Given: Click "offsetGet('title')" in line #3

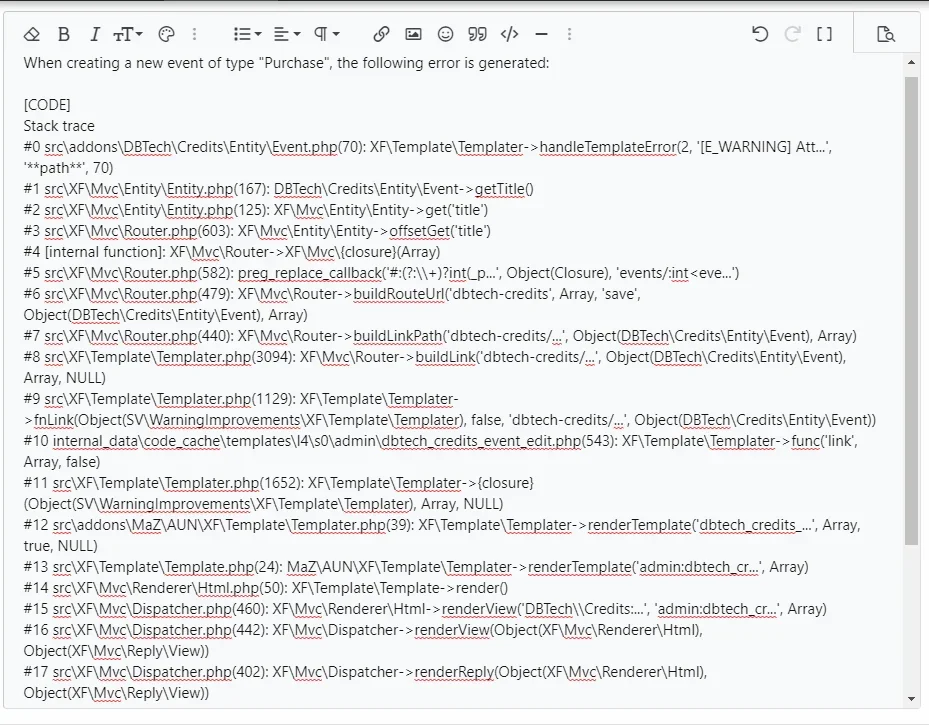Looking at the screenshot, I should pos(440,231).
